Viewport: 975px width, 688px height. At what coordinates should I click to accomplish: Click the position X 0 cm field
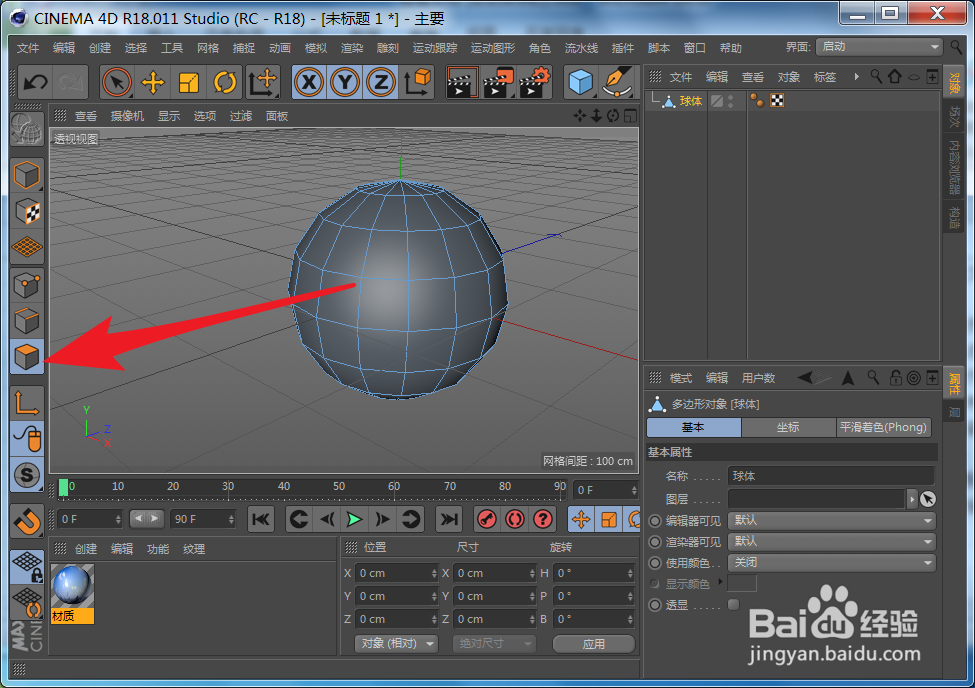coord(396,573)
